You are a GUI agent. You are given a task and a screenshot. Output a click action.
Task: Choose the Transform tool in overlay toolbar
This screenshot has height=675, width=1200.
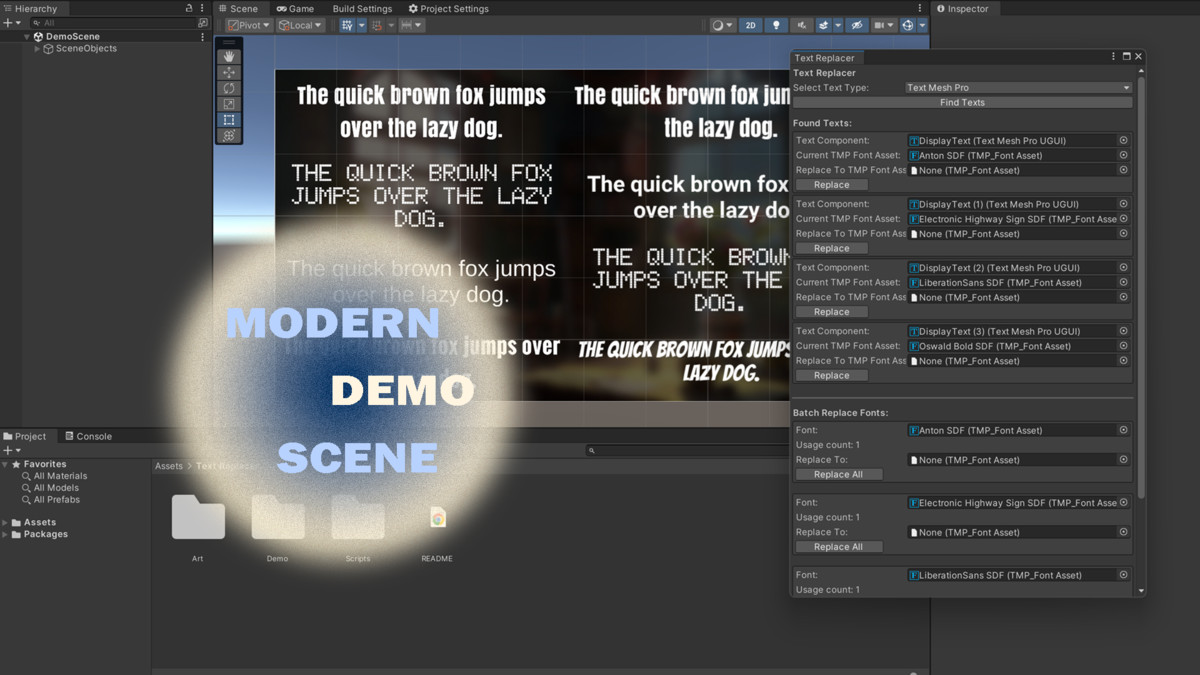pos(229,135)
